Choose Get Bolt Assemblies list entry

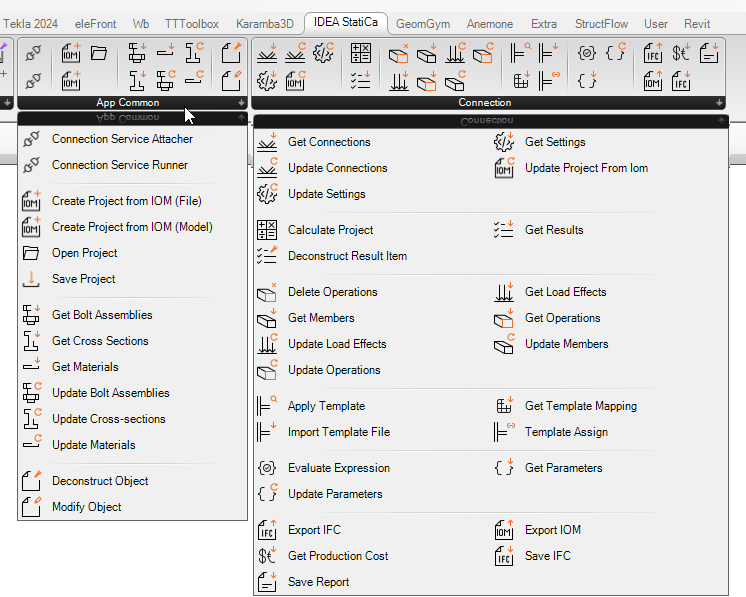102,315
